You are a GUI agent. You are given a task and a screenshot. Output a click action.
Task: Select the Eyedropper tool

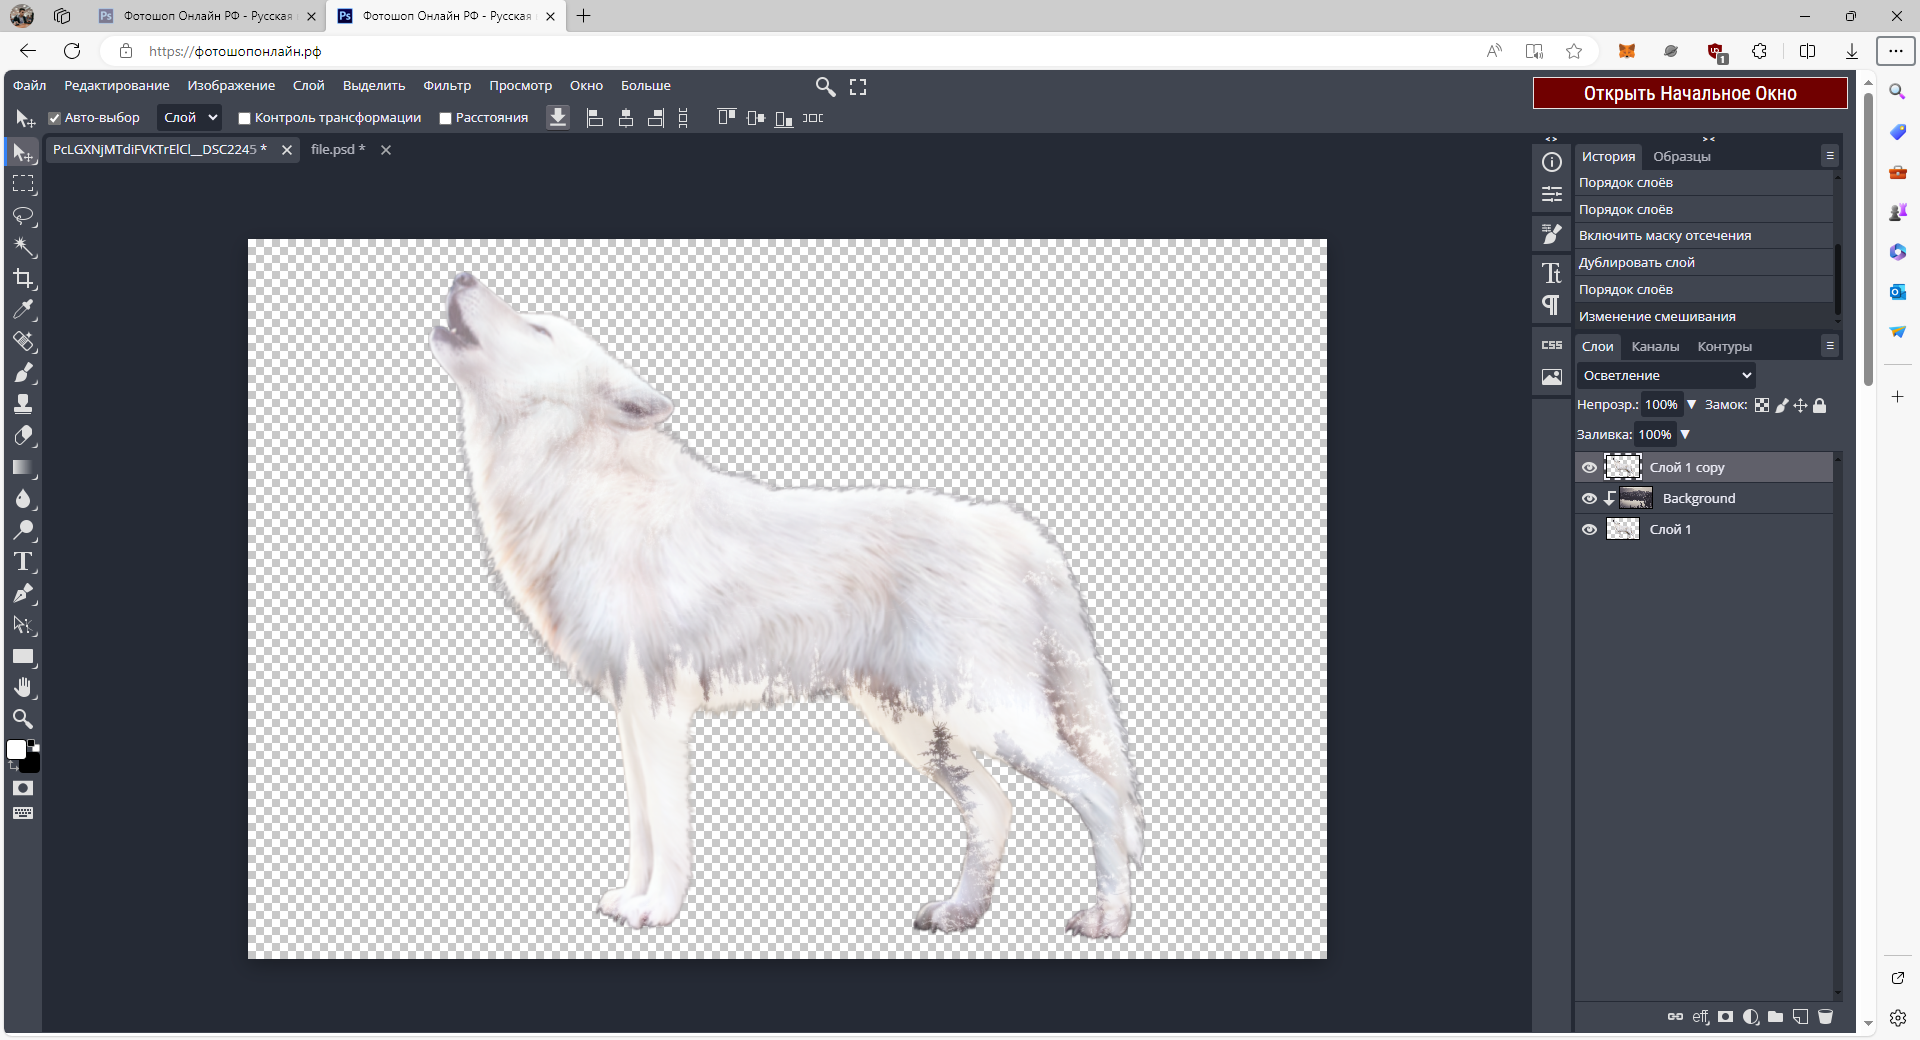23,310
